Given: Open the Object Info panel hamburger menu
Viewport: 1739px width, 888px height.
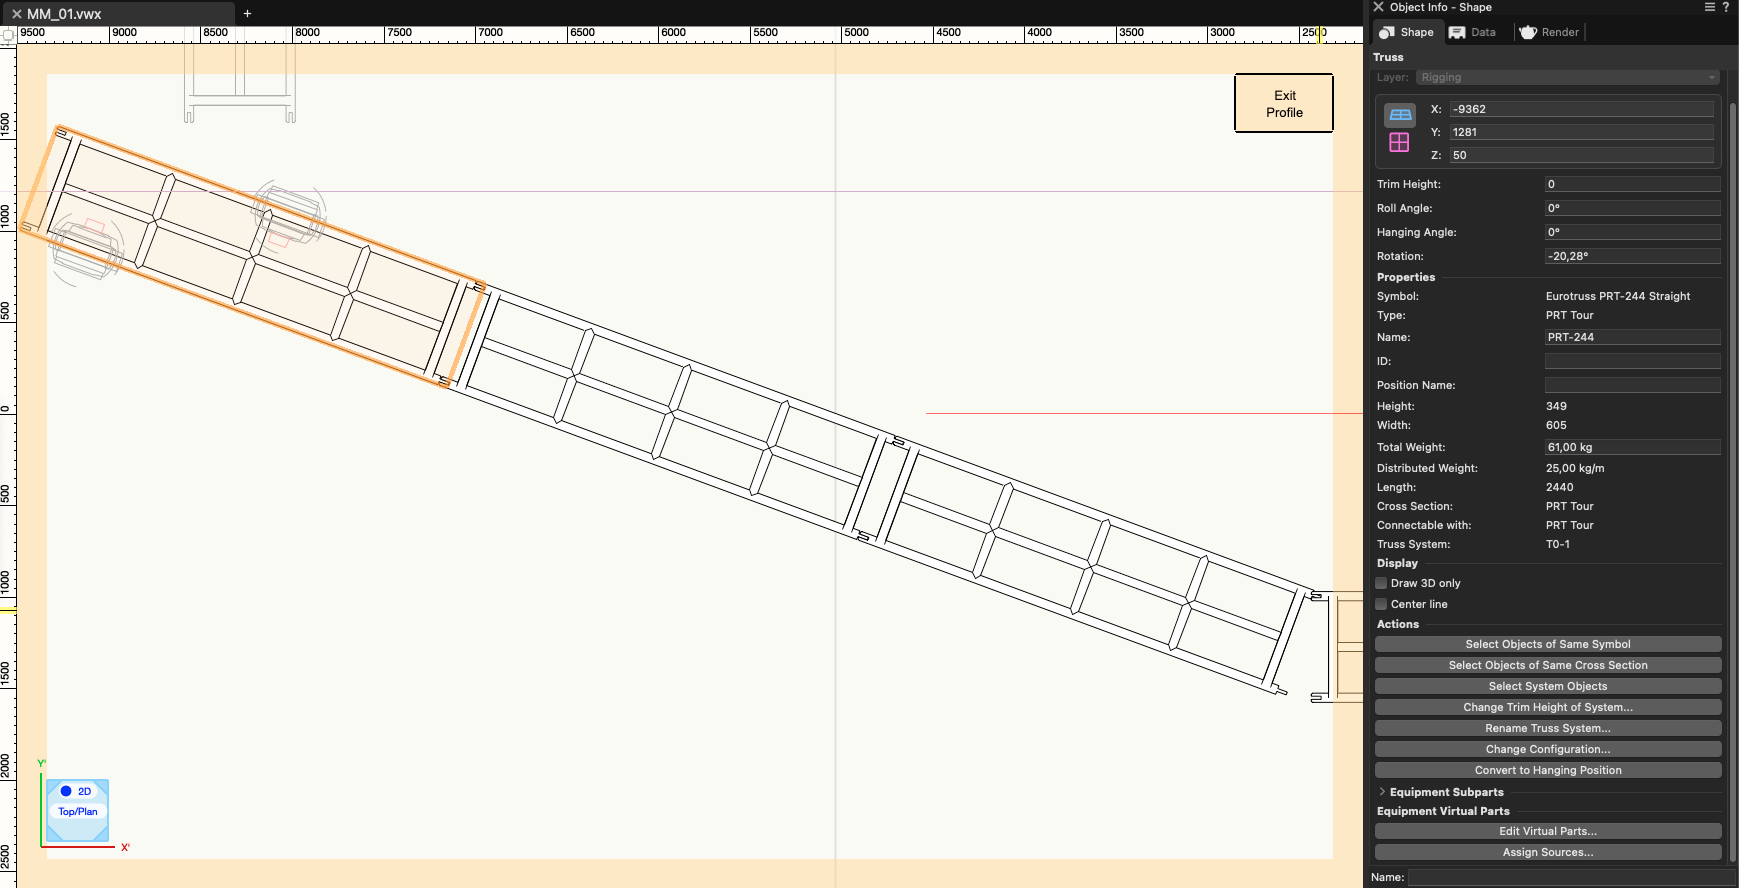Looking at the screenshot, I should (1709, 7).
